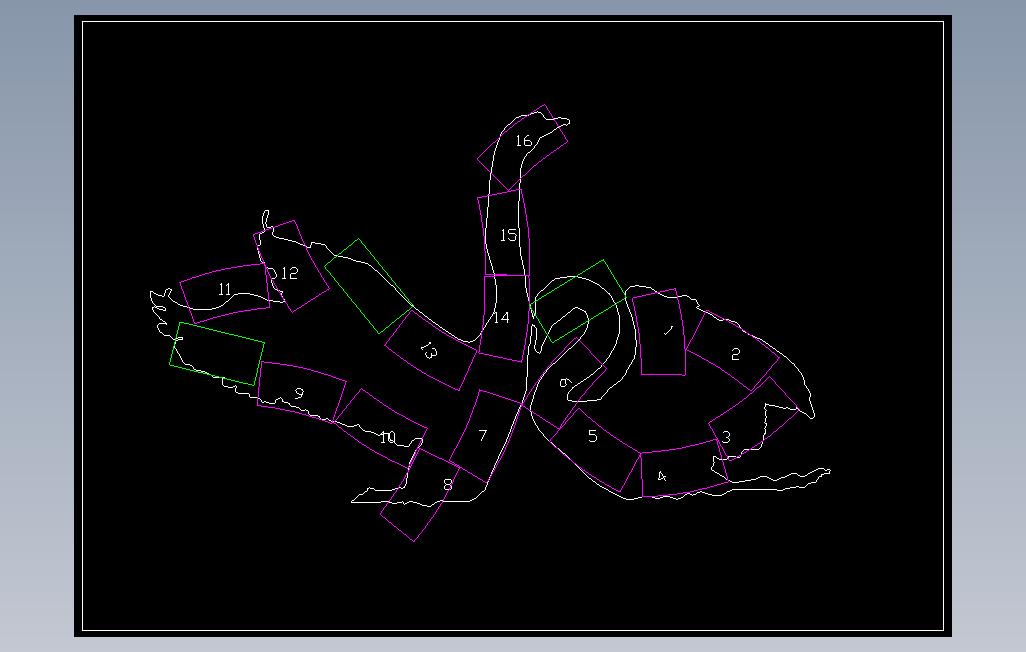Select the label numbered 2
1026x652 pixels.
[x=735, y=354]
